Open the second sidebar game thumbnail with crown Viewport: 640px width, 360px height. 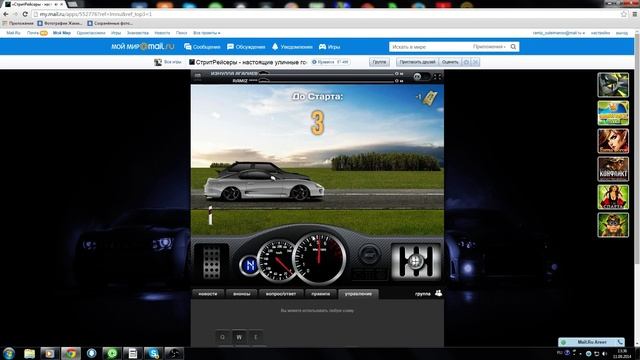pos(613,113)
